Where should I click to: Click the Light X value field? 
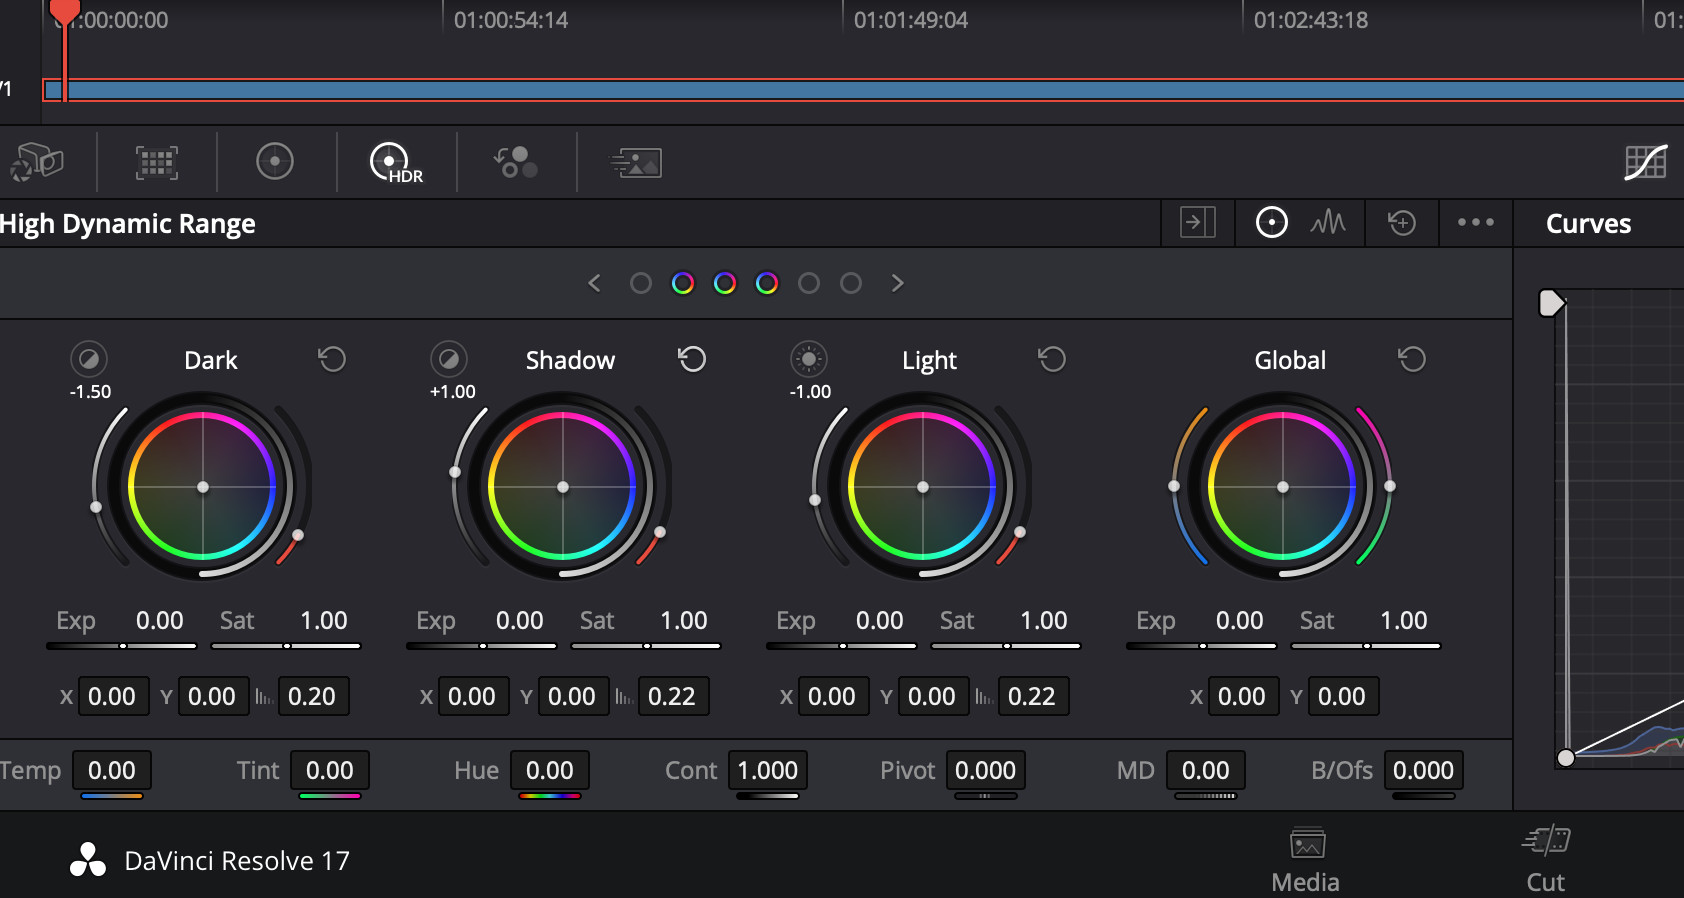(x=832, y=696)
